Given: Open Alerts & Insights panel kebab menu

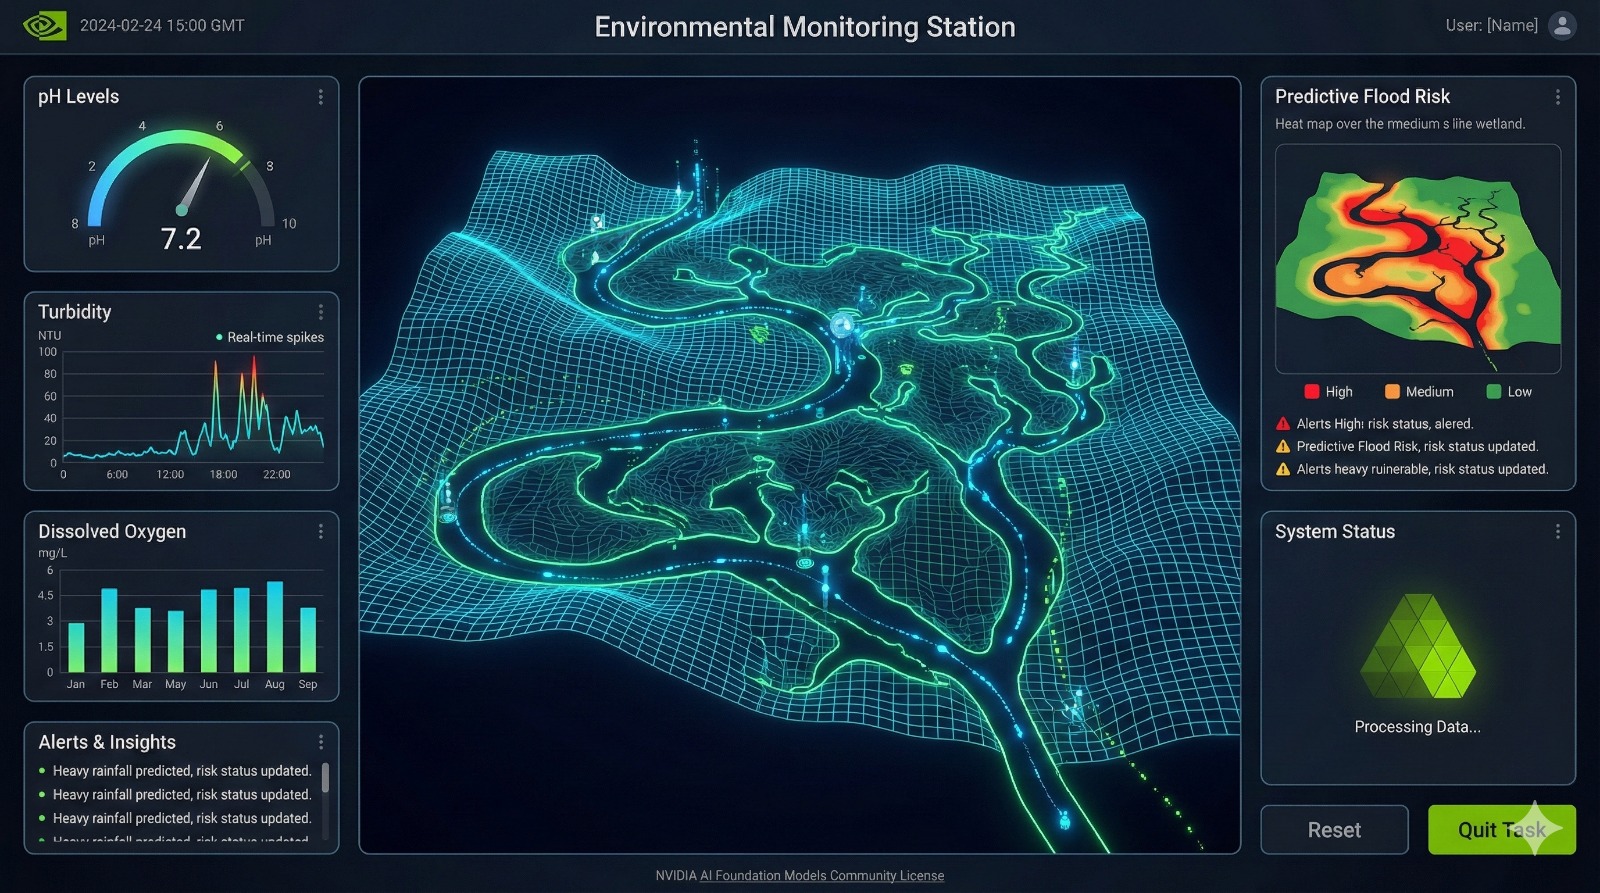Looking at the screenshot, I should [x=320, y=742].
